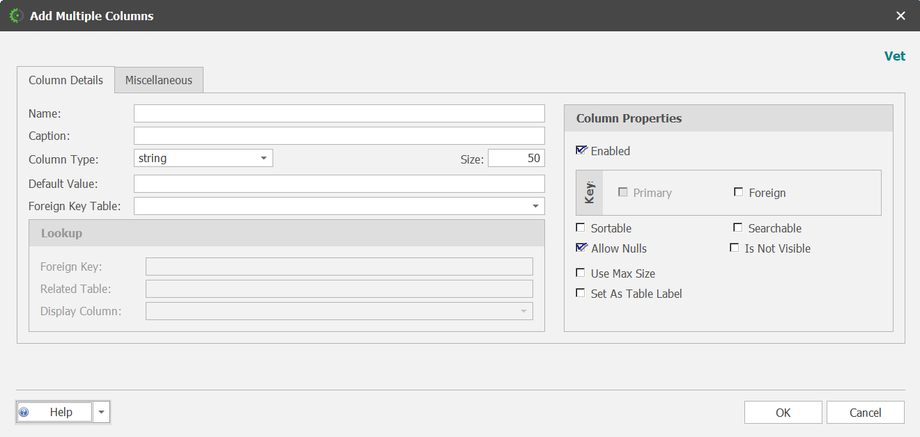Click the Cancel button
The width and height of the screenshot is (920, 437).
[x=865, y=412]
